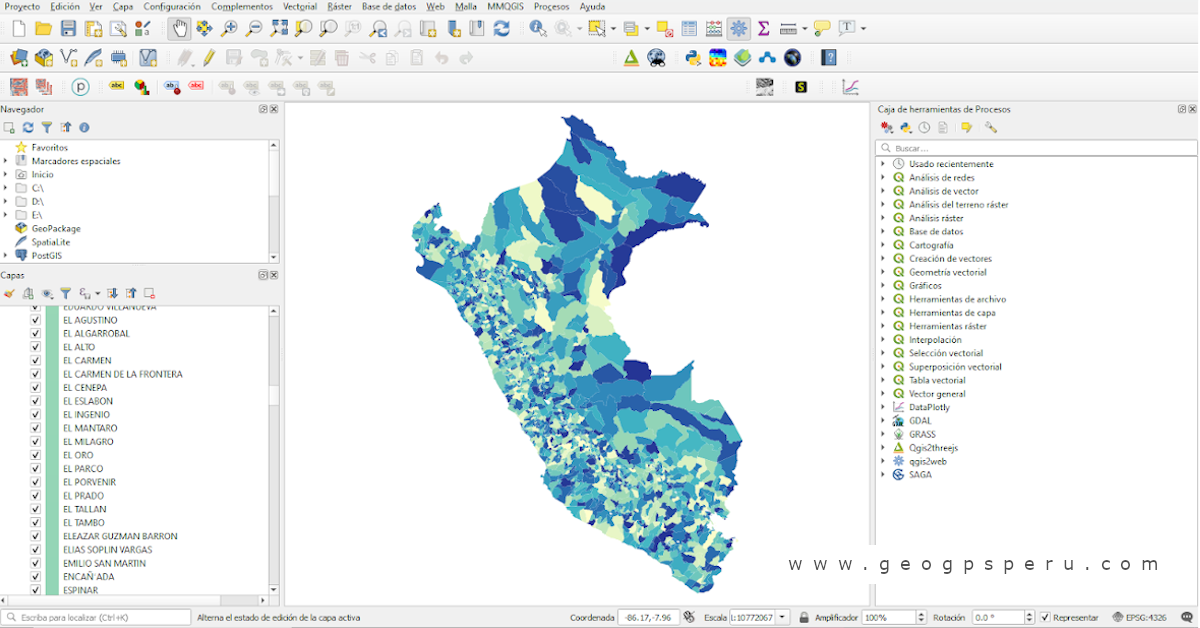Open the Escala scale dropdown
The height and width of the screenshot is (628, 1200).
[782, 617]
